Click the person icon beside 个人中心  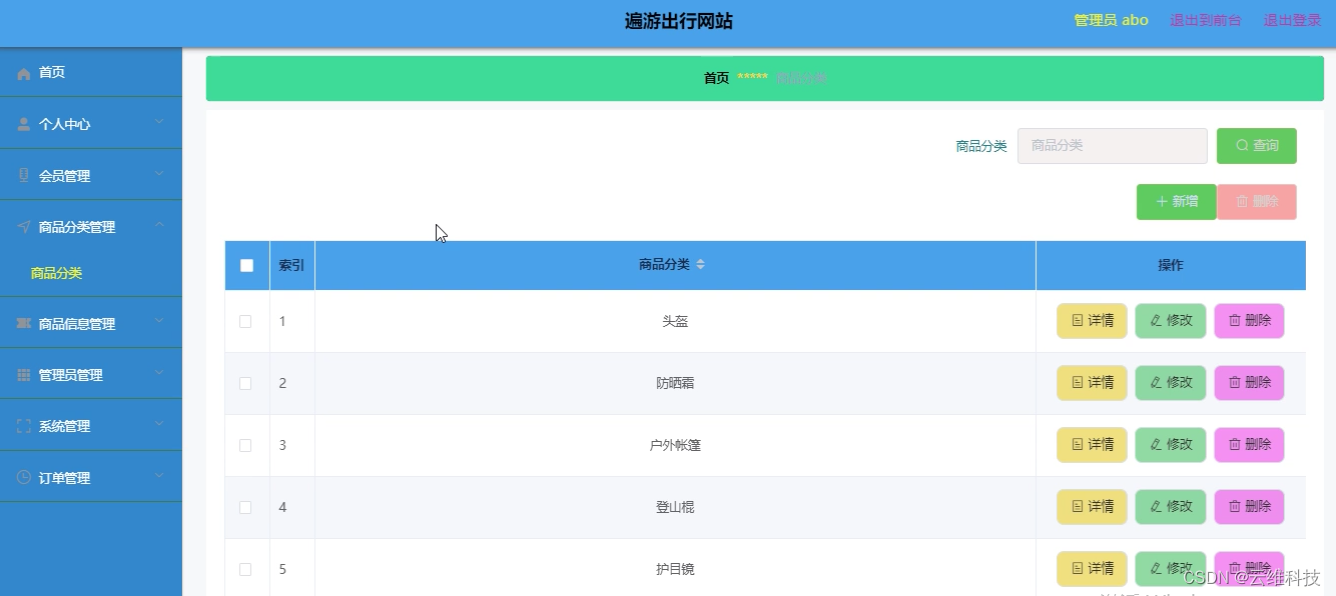click(x=24, y=125)
